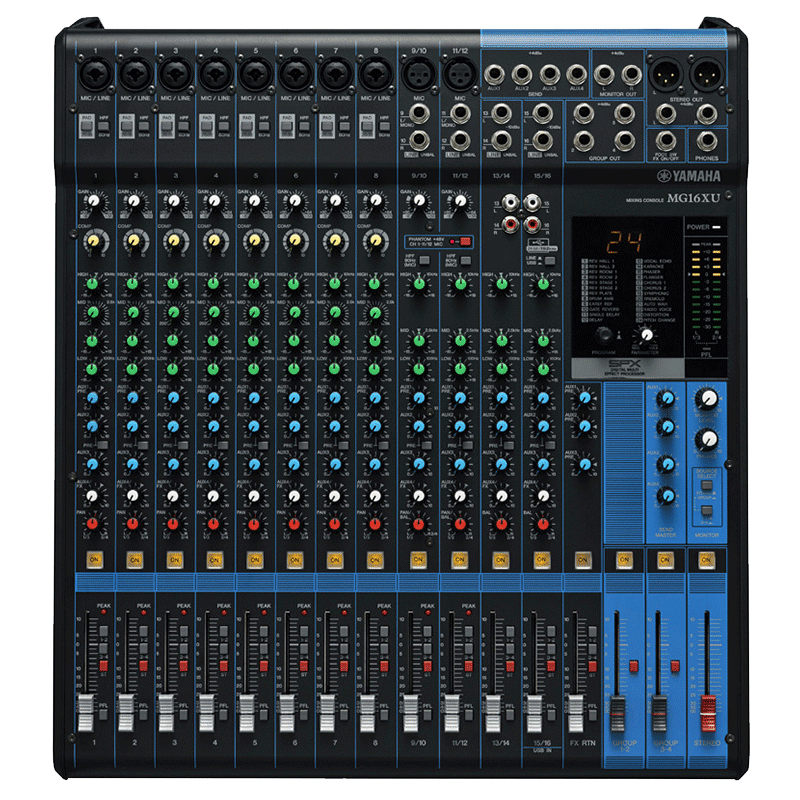Viewport: 800px width, 800px height.
Task: Click channel 1 MIC/LINE combo jack
Action: click(95, 74)
